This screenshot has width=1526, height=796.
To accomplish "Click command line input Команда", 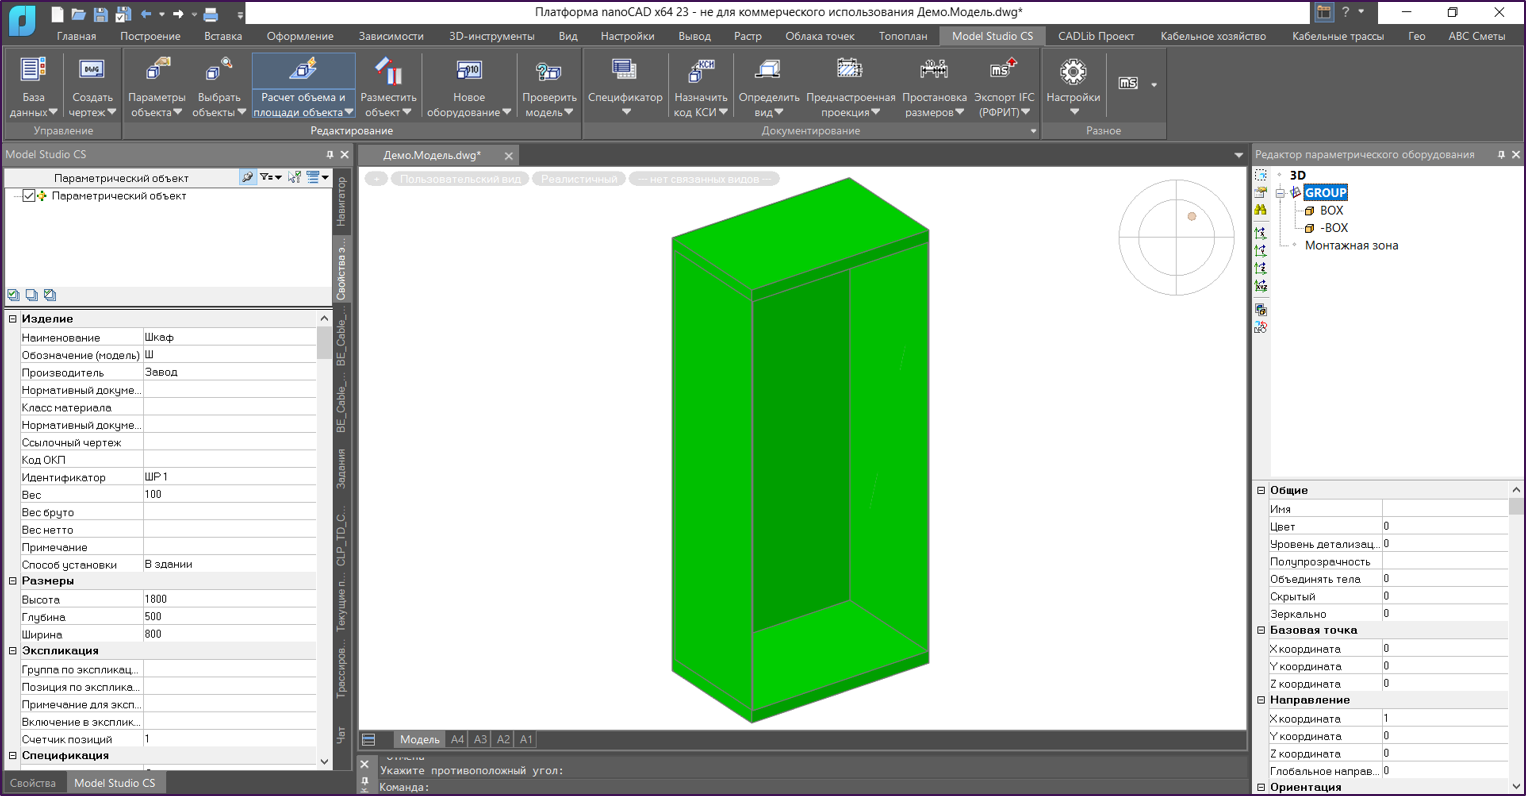I will tap(812, 787).
